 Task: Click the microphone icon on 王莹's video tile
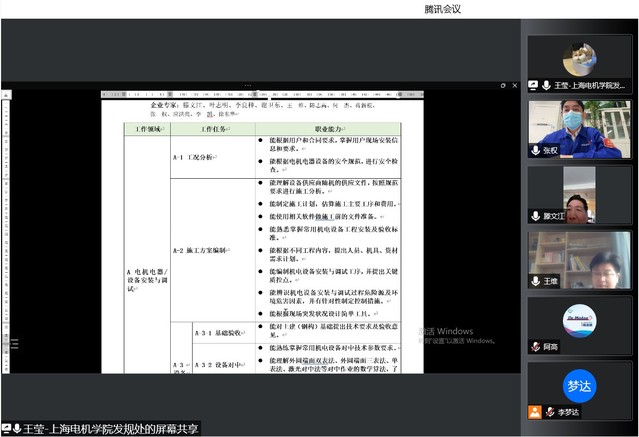point(544,86)
